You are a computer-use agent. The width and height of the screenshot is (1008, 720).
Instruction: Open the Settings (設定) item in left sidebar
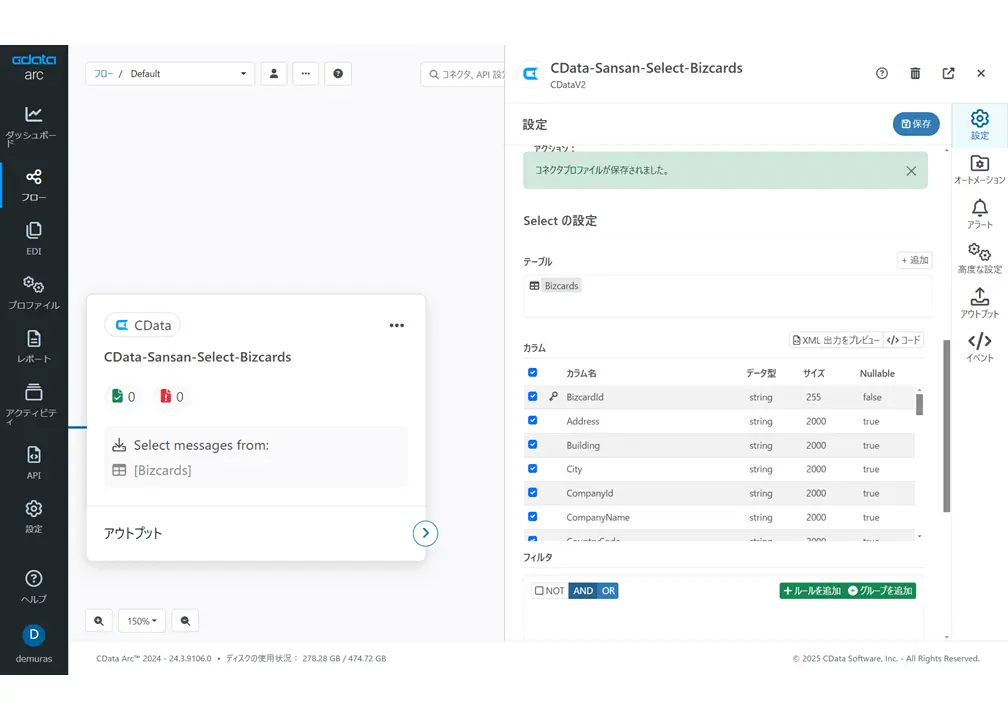(x=33, y=517)
